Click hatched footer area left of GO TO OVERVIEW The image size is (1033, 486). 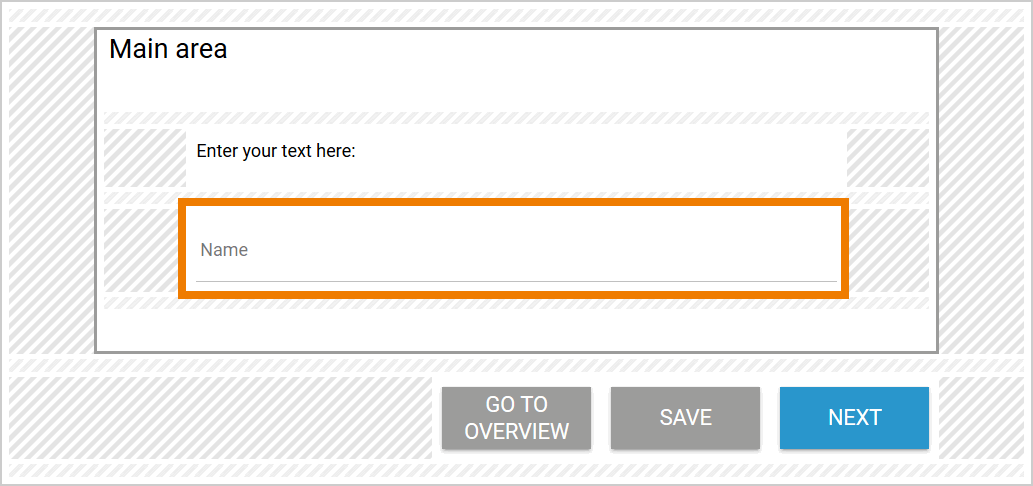pos(220,418)
